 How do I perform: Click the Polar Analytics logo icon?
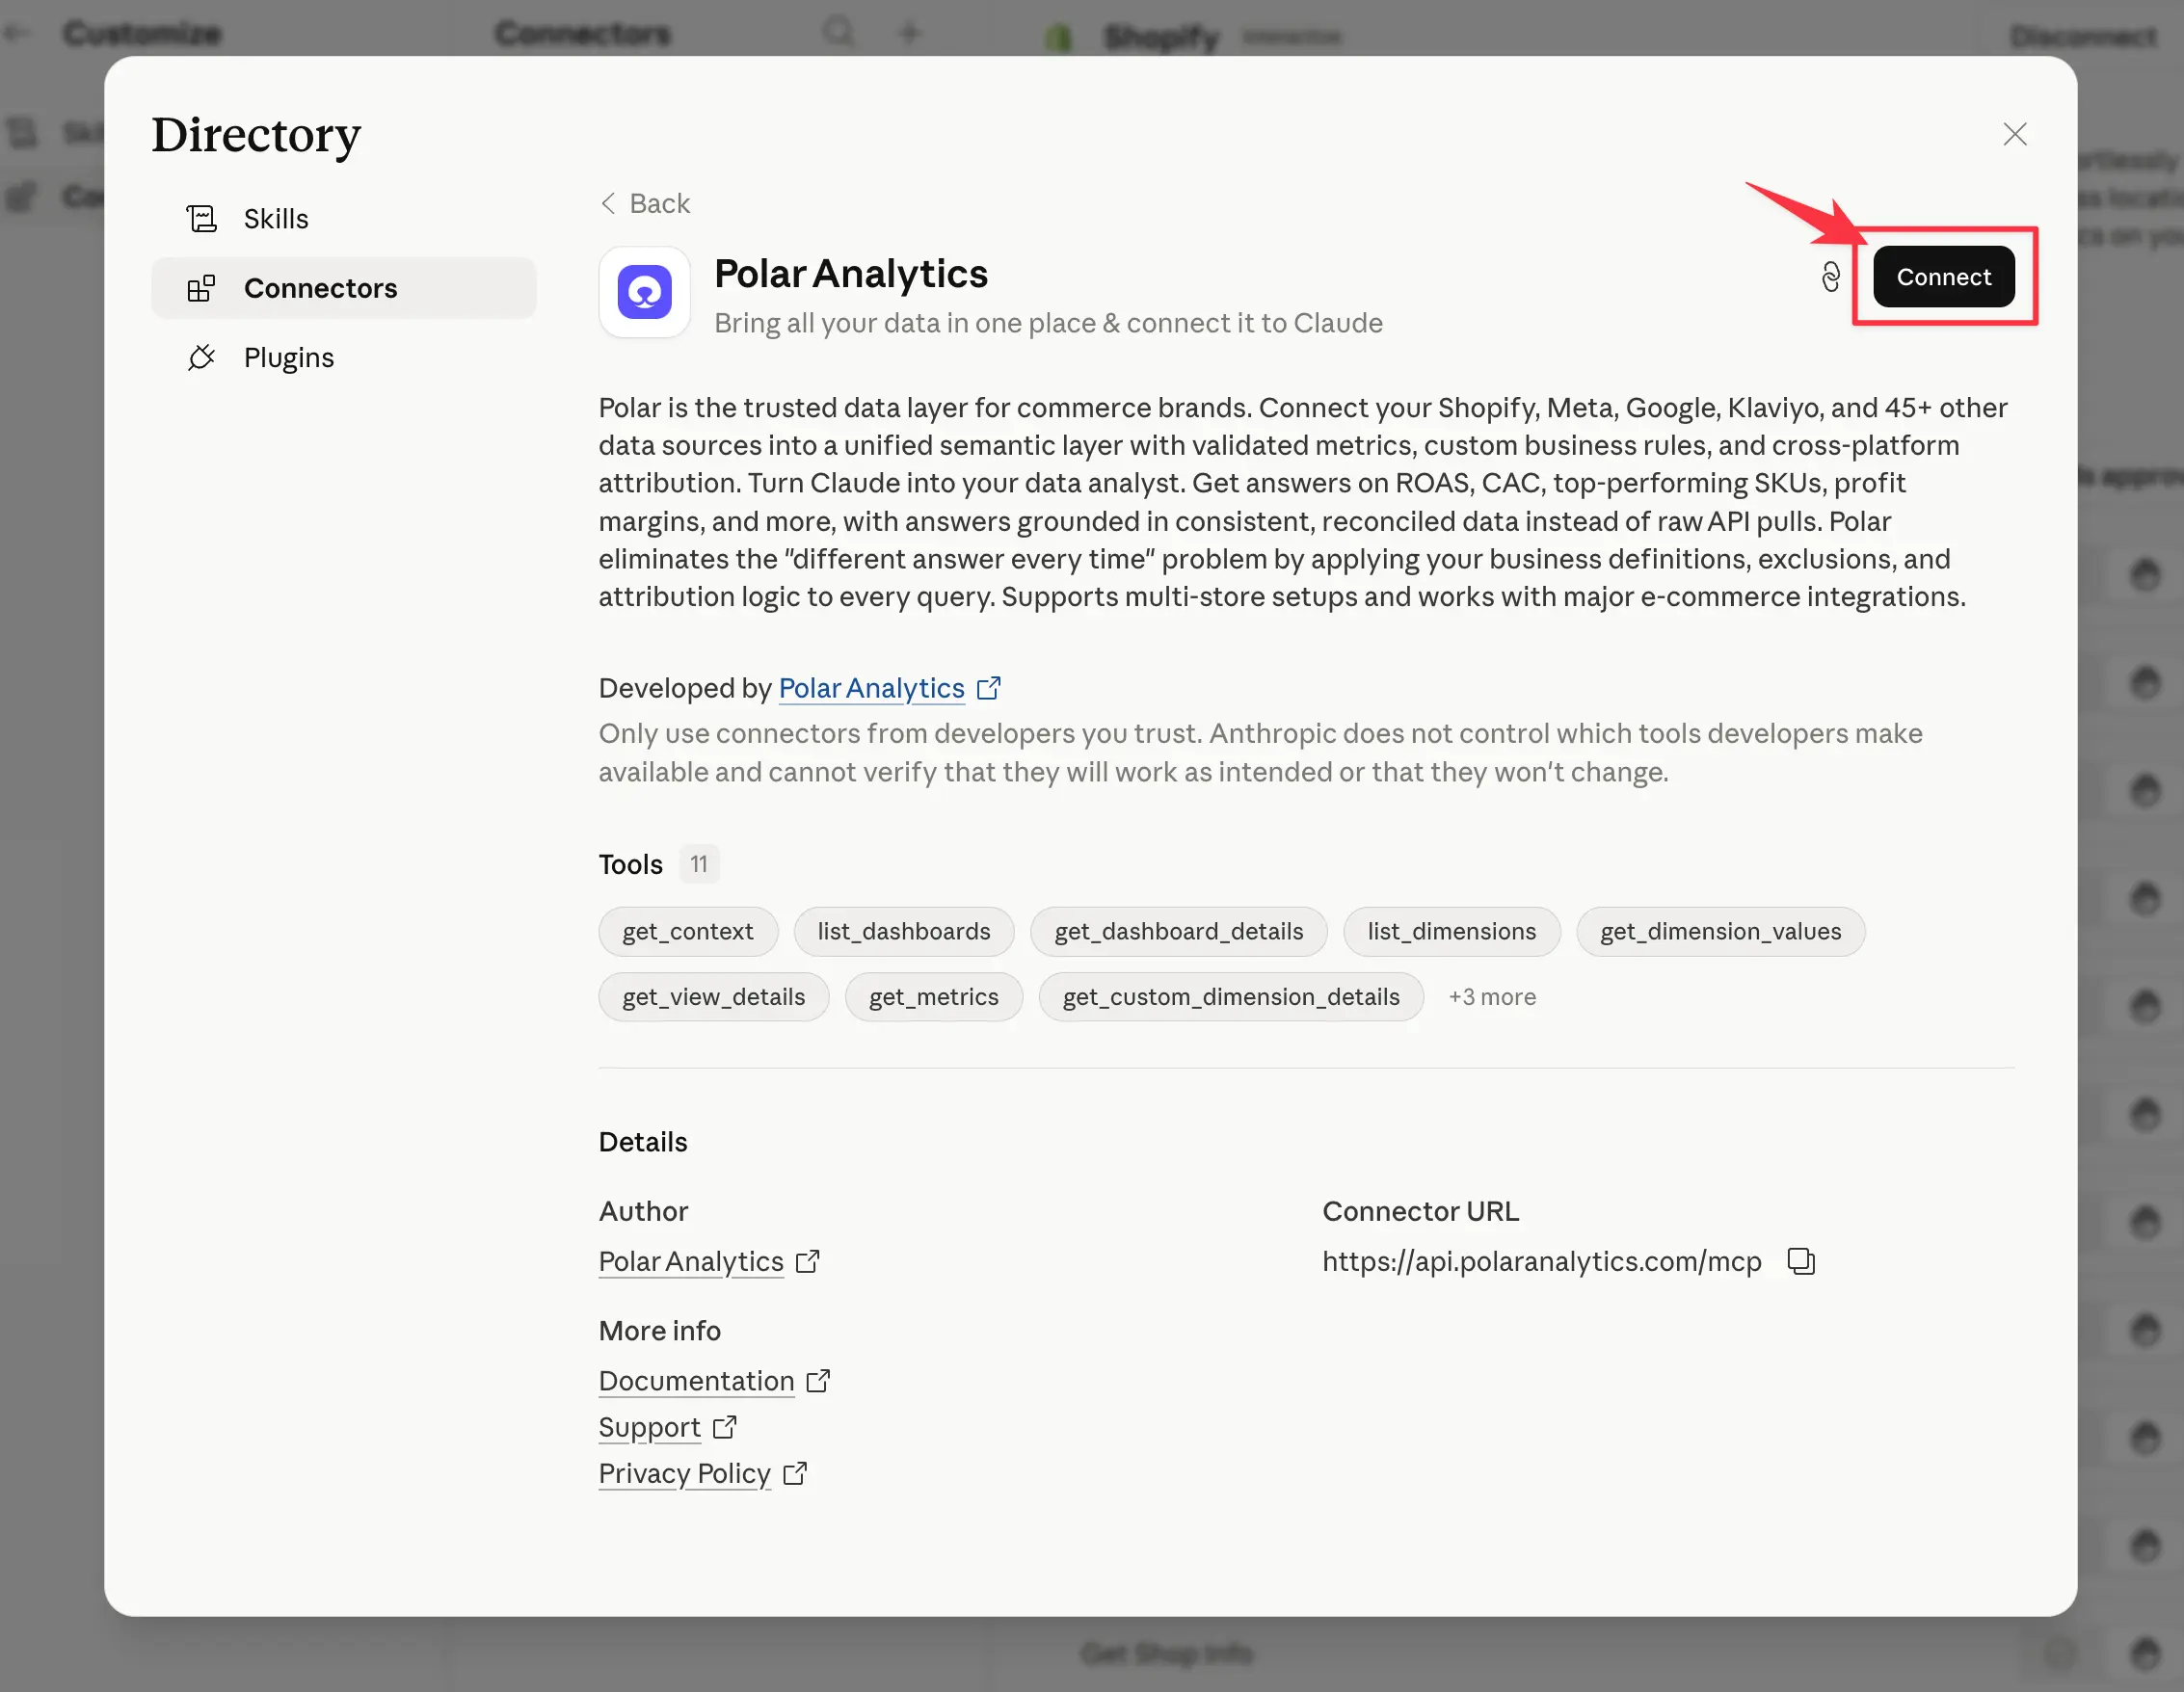644,292
